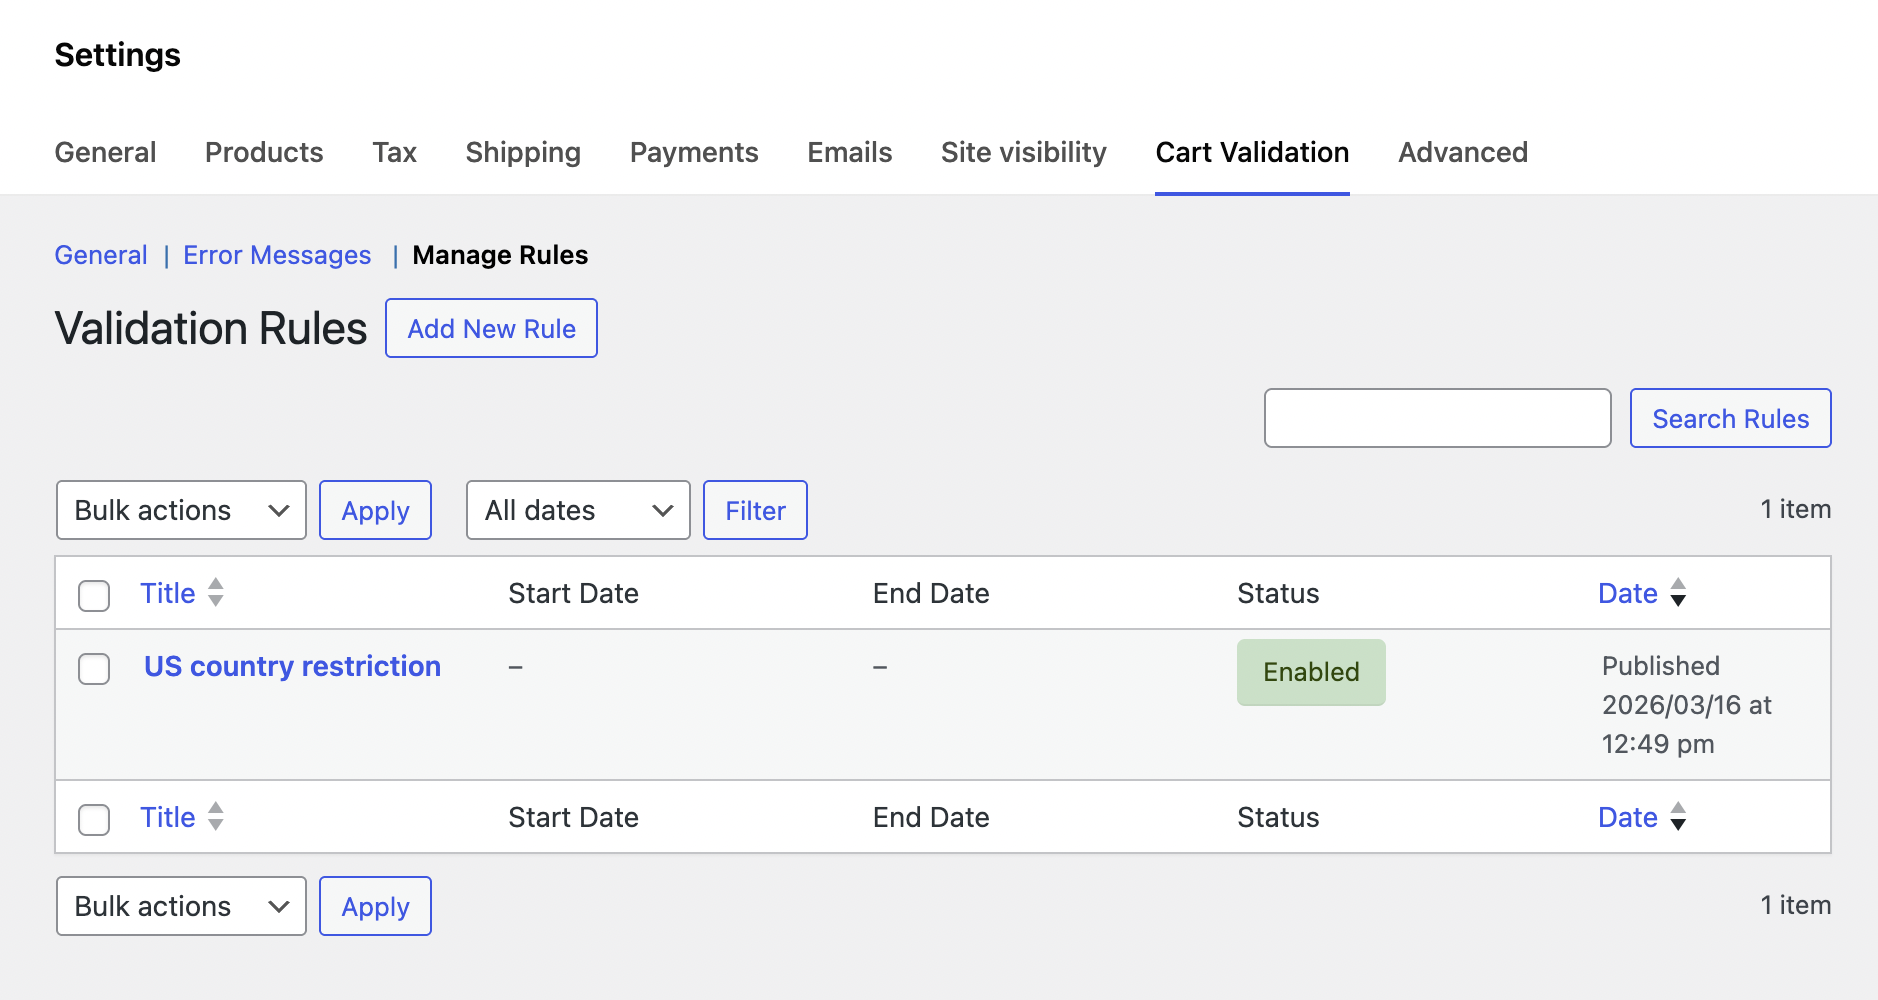Click Date sort arrows in table header
The width and height of the screenshot is (1878, 1000).
click(x=1678, y=593)
